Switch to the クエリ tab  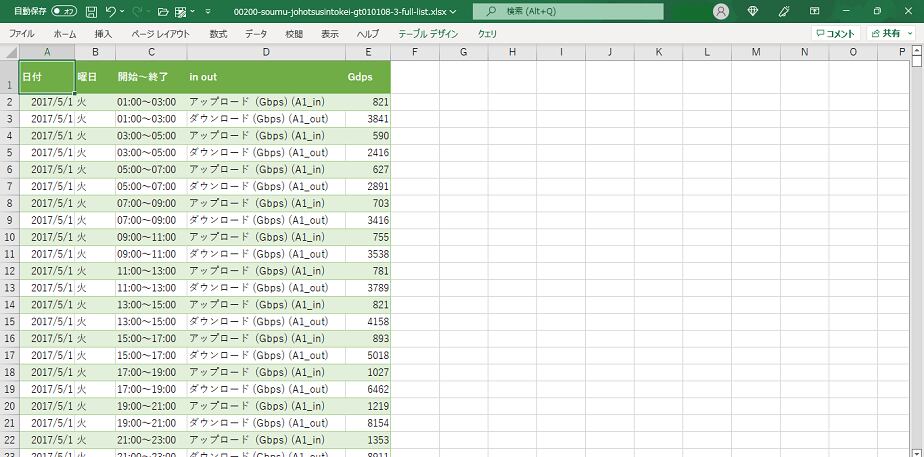click(x=487, y=34)
